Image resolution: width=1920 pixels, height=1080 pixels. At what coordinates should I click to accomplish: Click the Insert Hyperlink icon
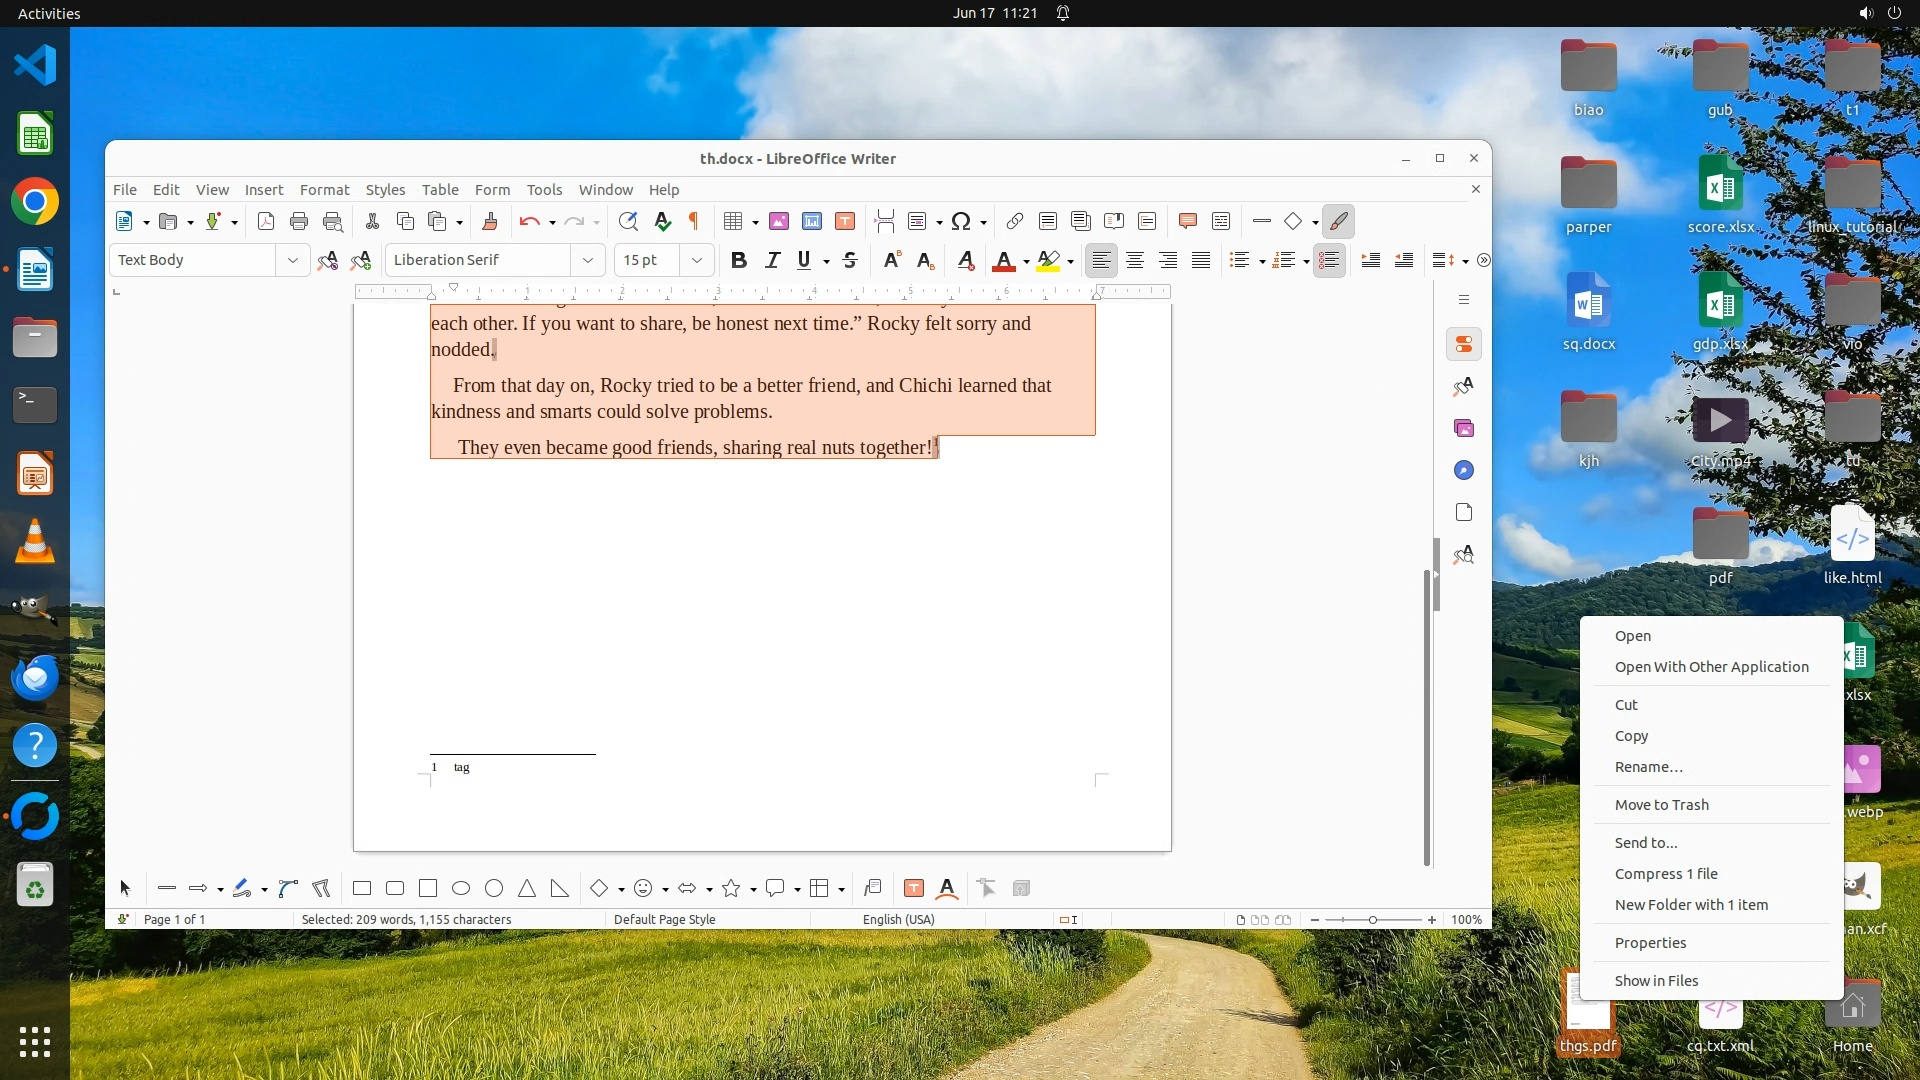point(1015,222)
